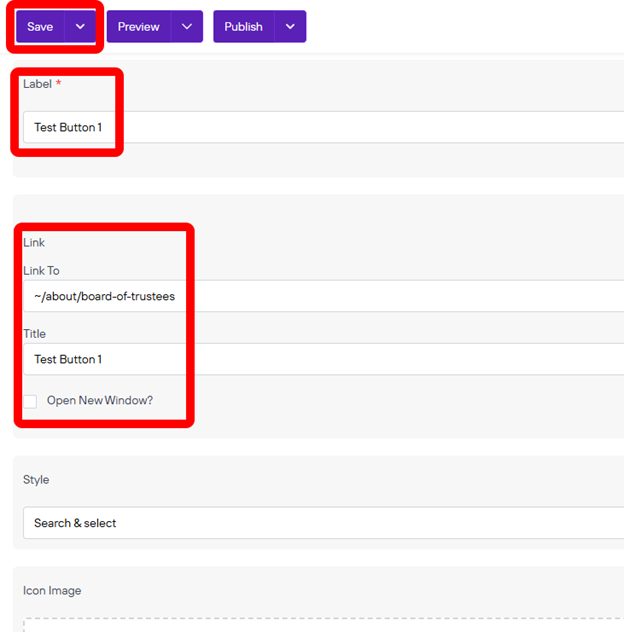Click the Label field caption

[37, 84]
